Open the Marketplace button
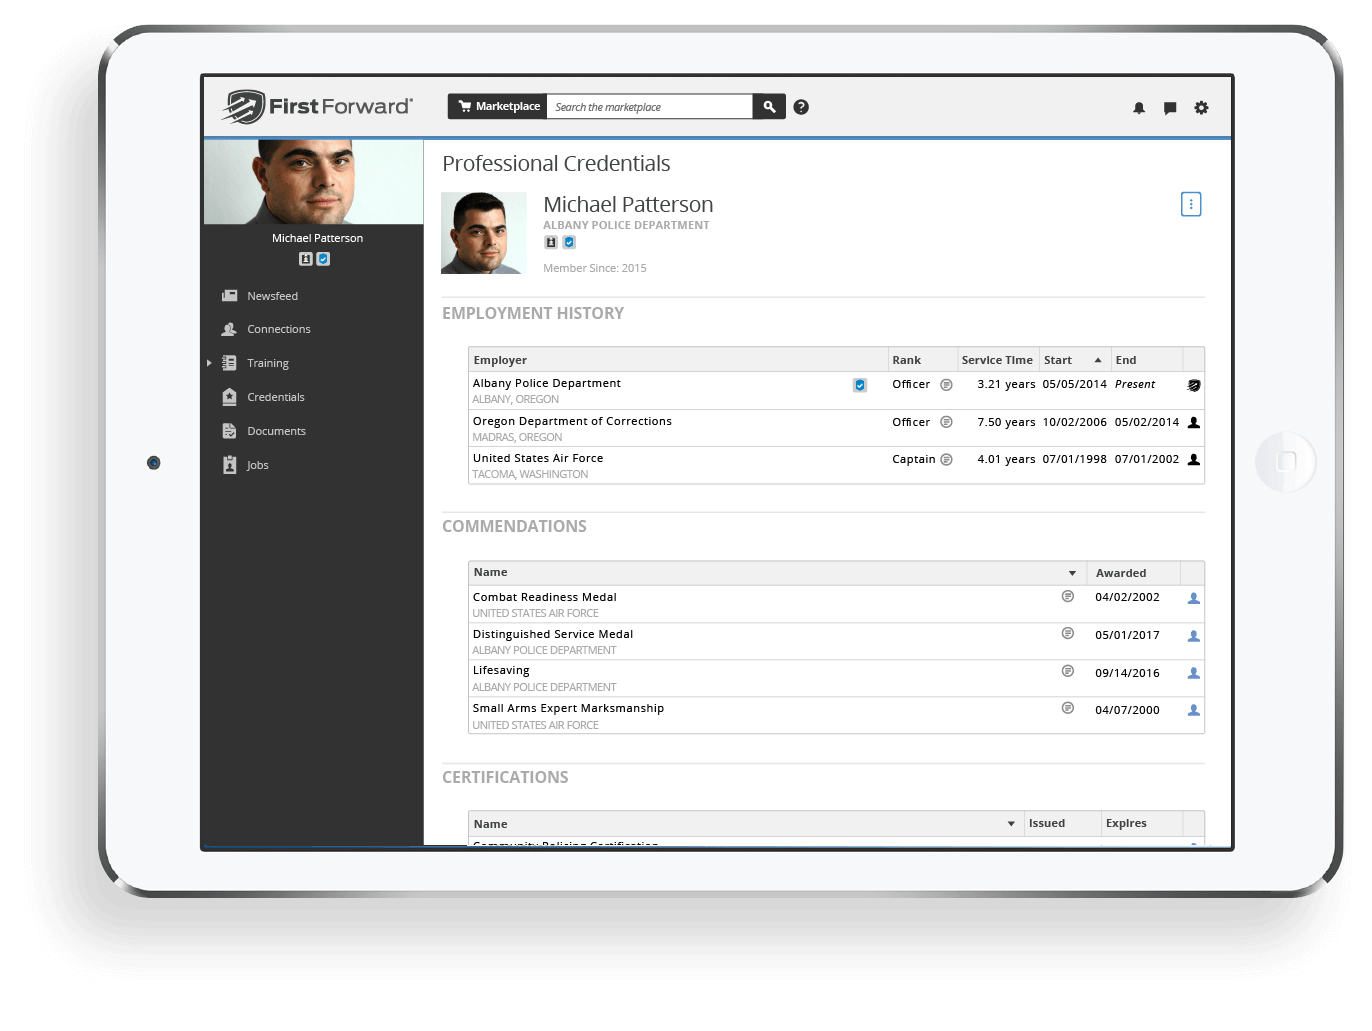 (x=498, y=106)
